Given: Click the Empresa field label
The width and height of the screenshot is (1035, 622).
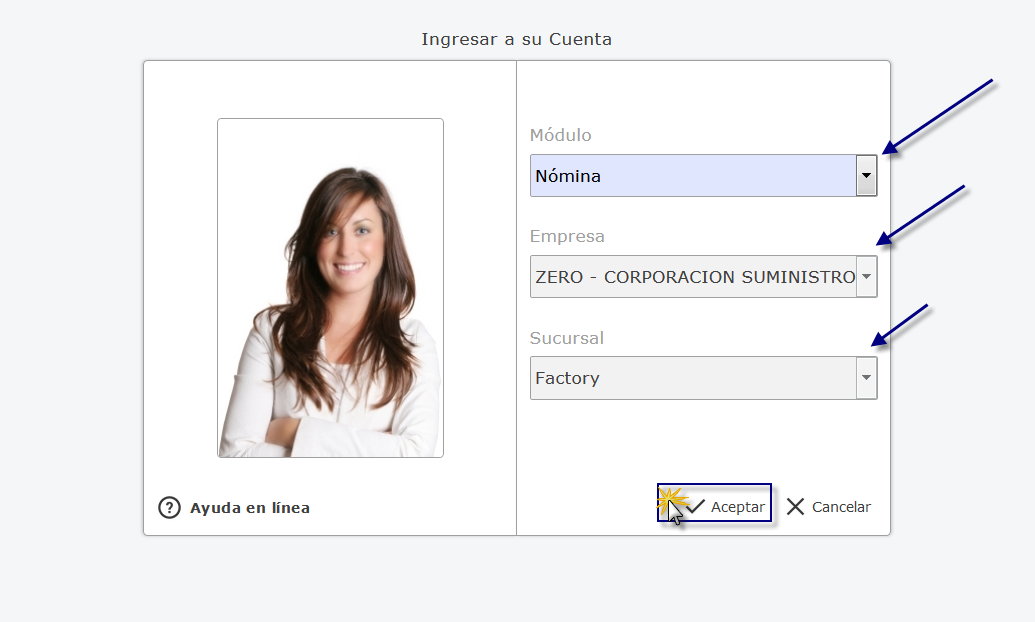Looking at the screenshot, I should [567, 237].
